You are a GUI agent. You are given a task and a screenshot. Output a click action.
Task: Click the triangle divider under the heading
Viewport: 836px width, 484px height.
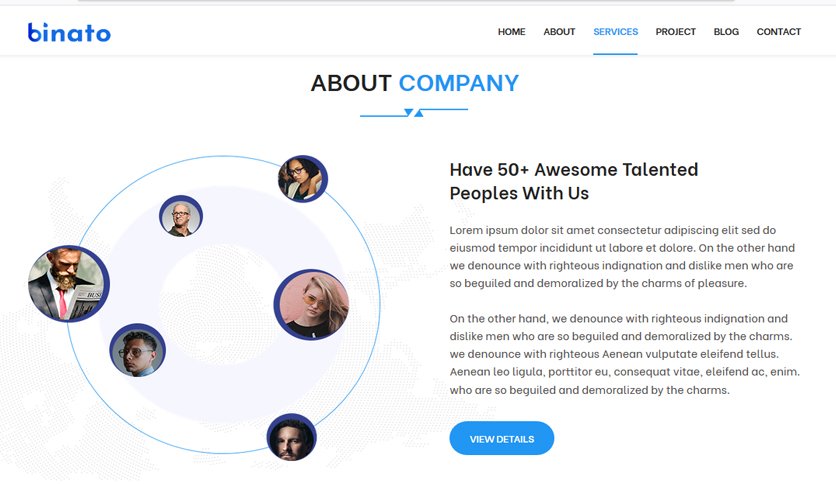click(x=414, y=112)
